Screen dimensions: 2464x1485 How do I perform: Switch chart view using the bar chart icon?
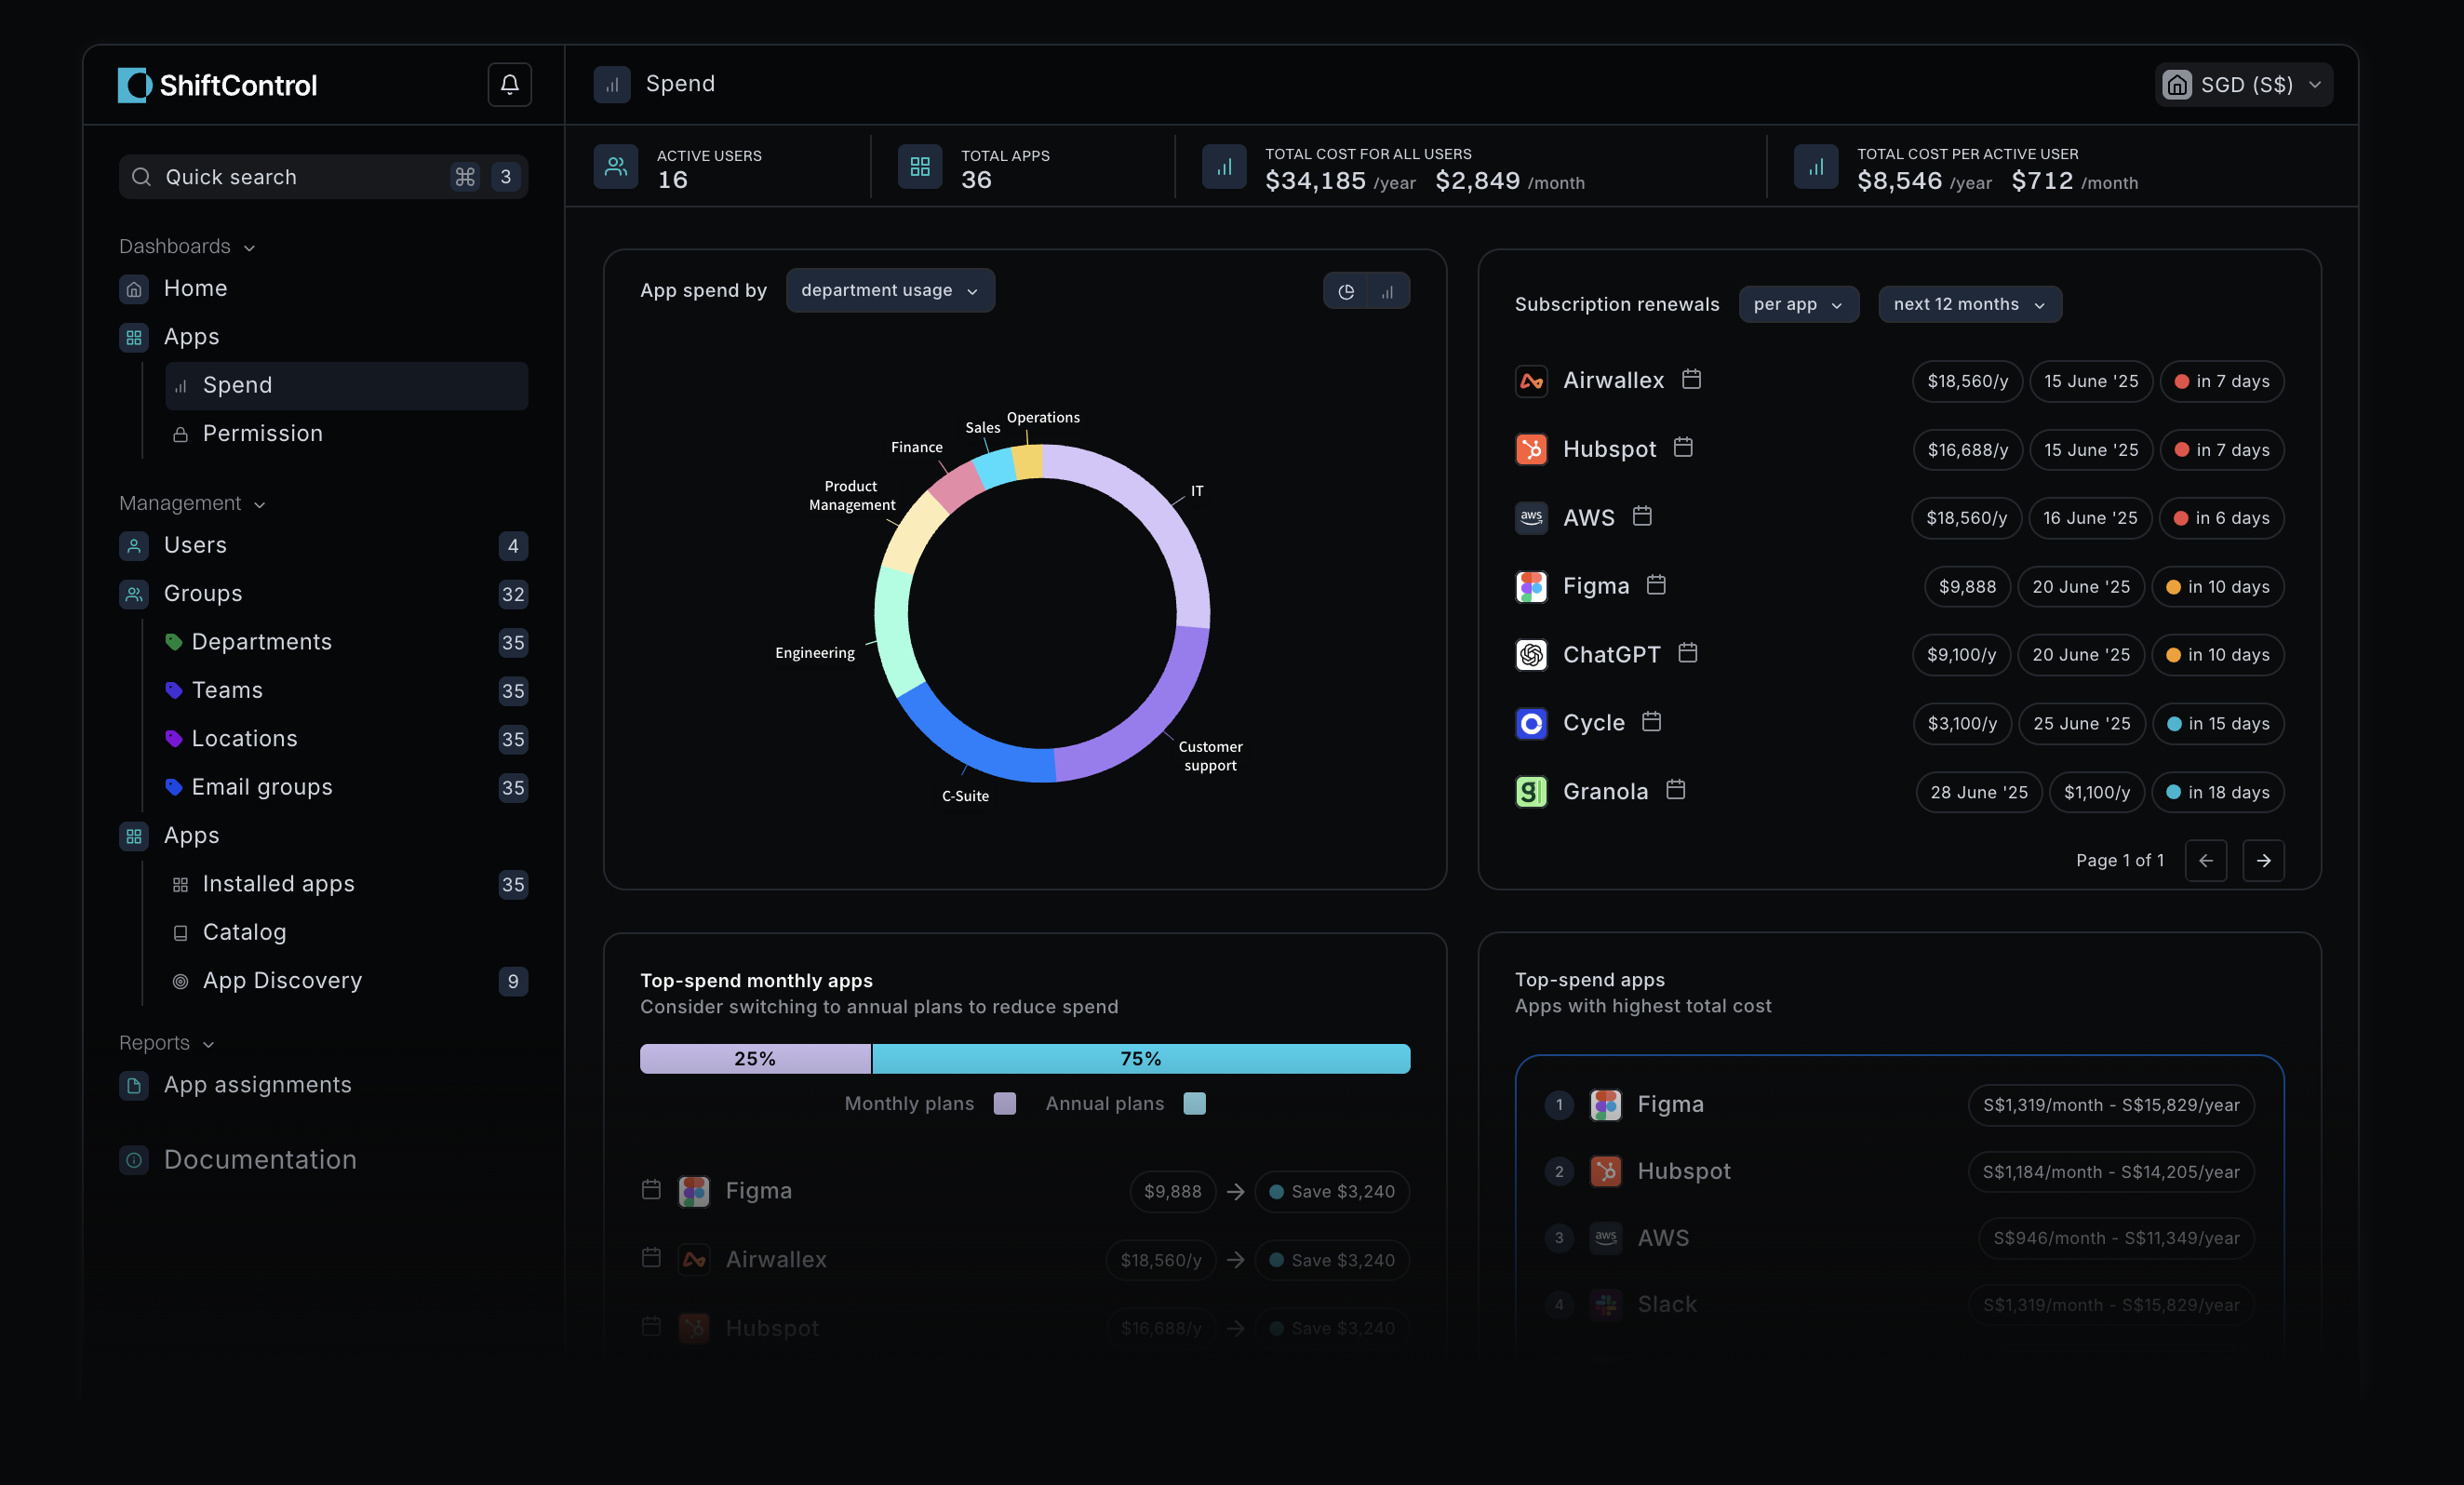click(x=1387, y=291)
